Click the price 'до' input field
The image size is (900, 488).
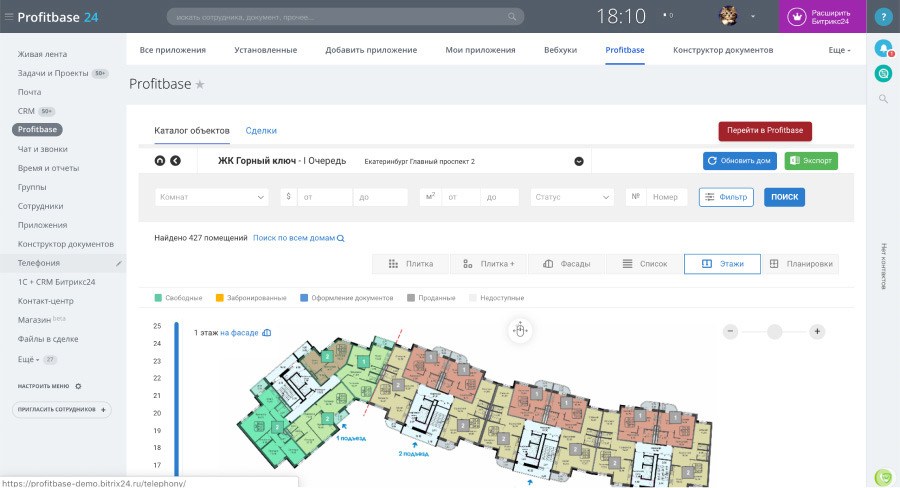[x=381, y=197]
